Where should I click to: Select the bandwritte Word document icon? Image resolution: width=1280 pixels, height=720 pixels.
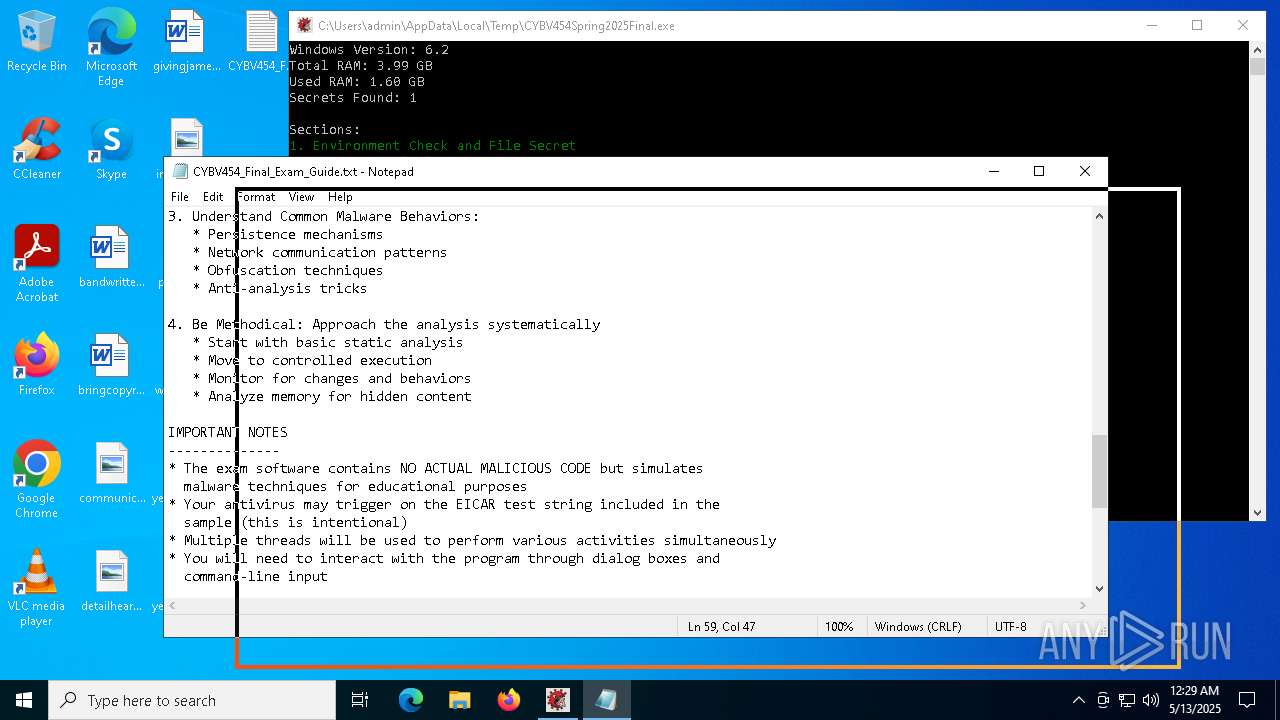(111, 258)
